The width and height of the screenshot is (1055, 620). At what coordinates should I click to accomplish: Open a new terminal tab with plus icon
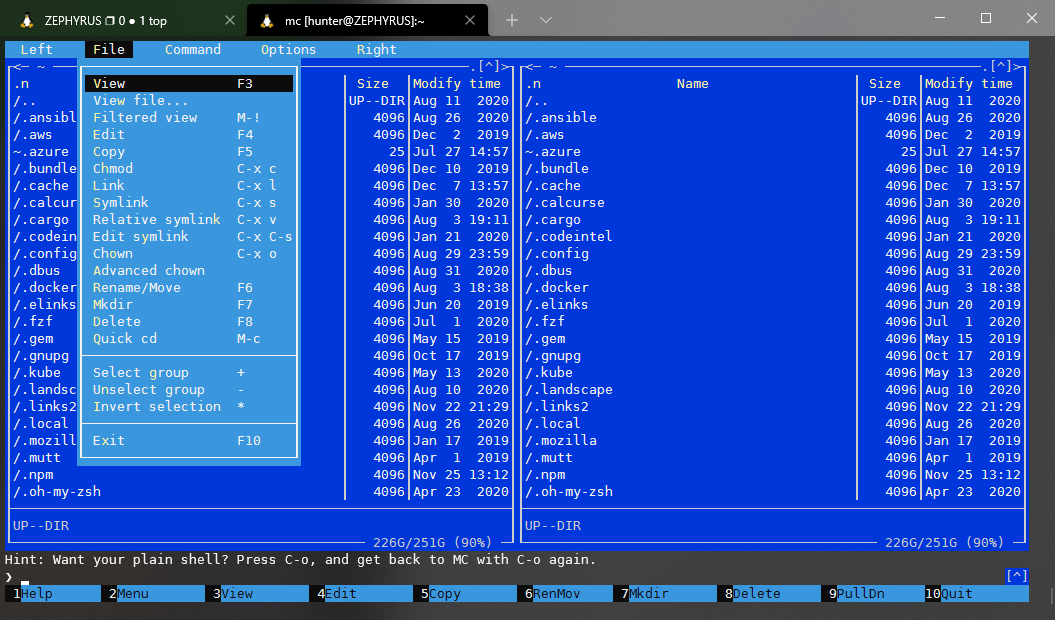pyautogui.click(x=511, y=19)
